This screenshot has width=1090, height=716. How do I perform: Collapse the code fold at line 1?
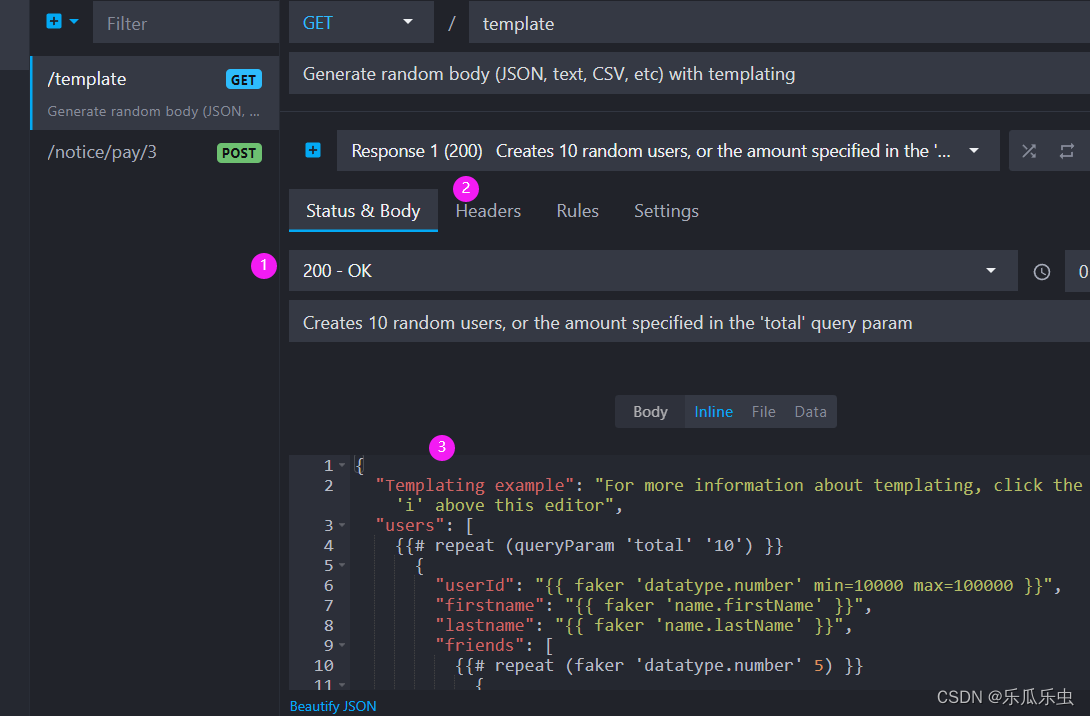pos(342,465)
